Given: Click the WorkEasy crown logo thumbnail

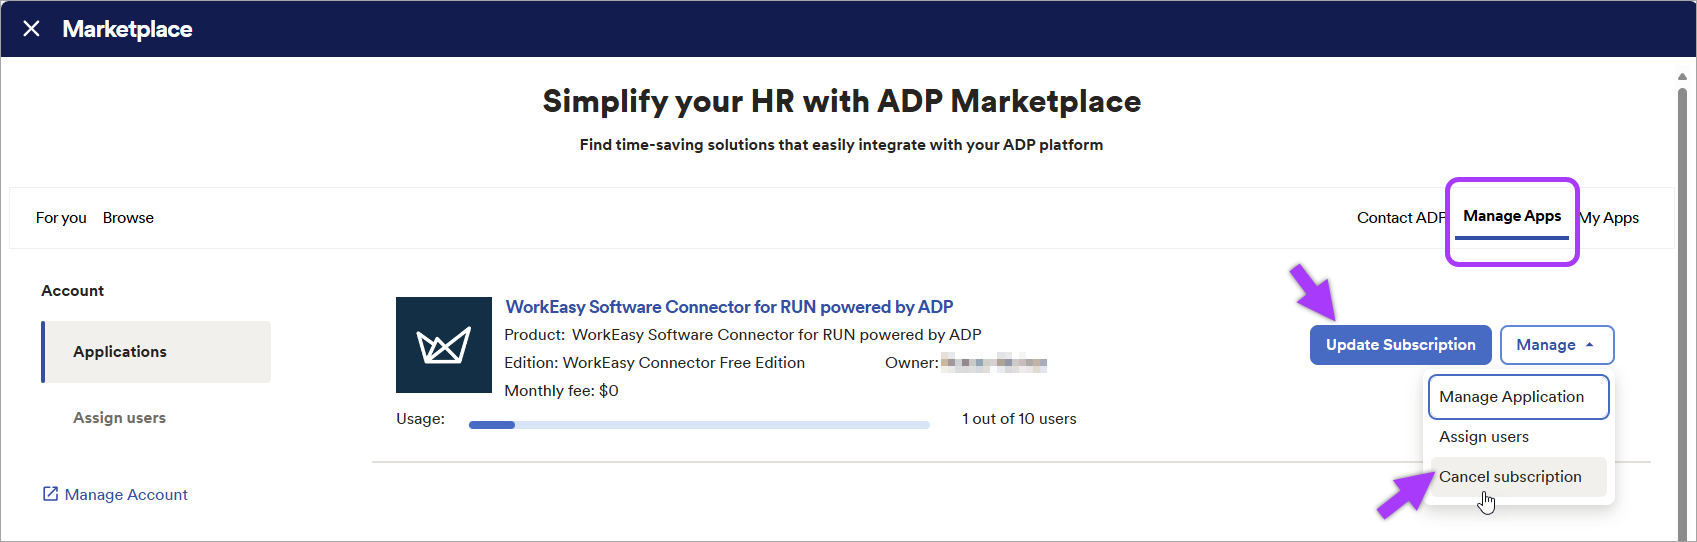Looking at the screenshot, I should tap(444, 345).
